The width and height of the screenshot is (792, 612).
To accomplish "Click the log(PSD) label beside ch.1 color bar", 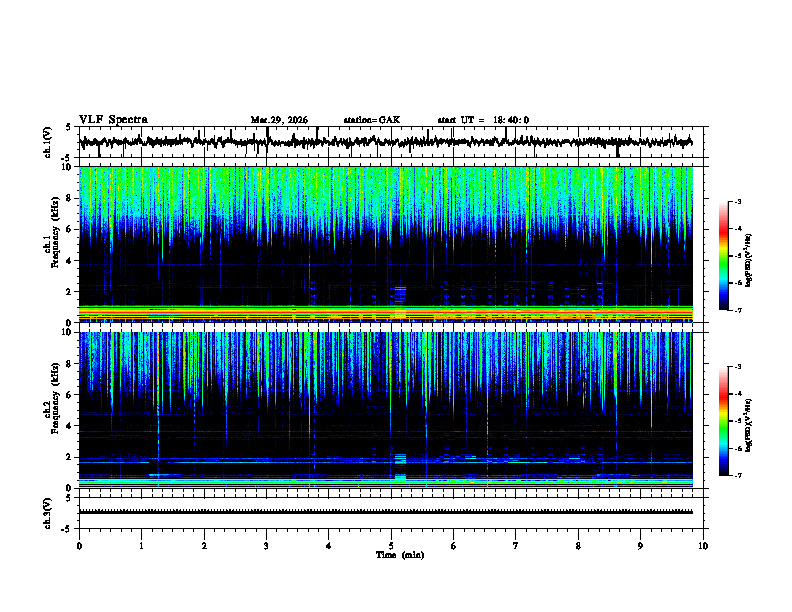I will (x=749, y=261).
